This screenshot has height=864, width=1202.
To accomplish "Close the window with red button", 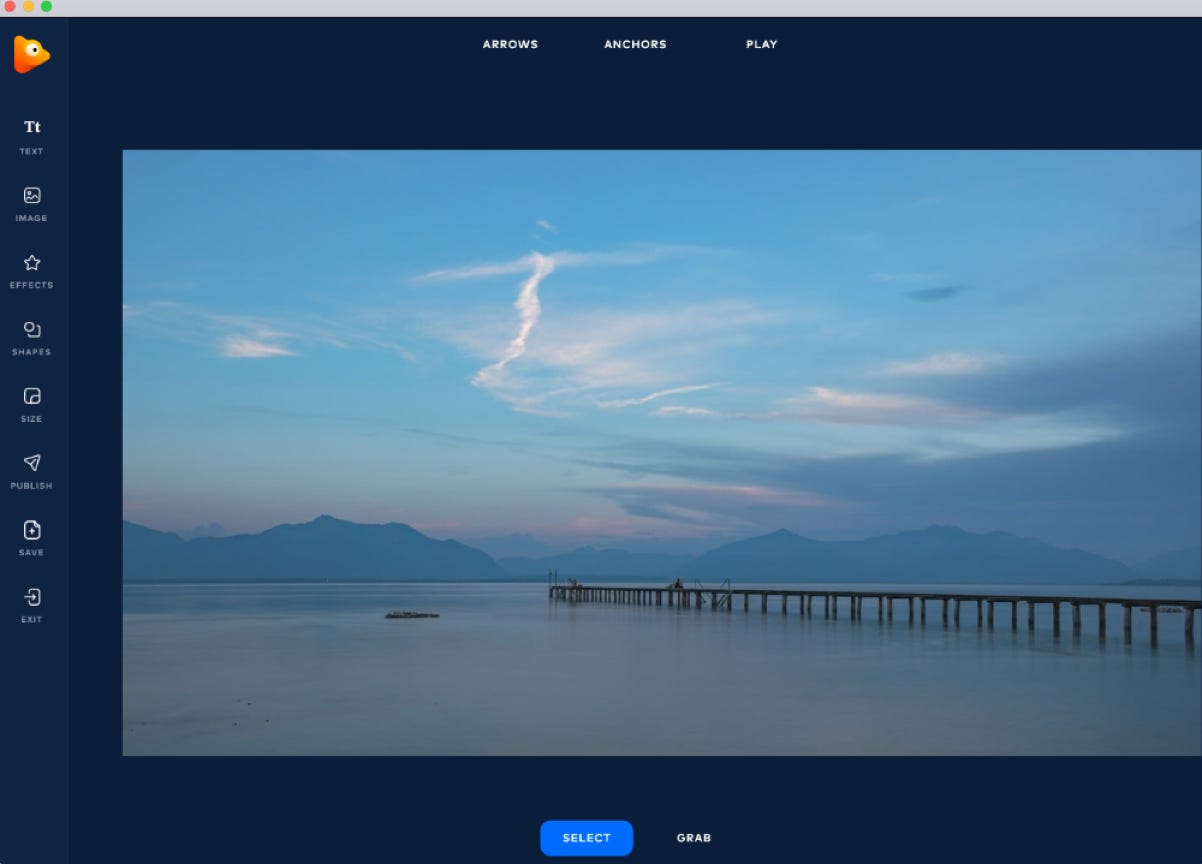I will click(x=10, y=7).
